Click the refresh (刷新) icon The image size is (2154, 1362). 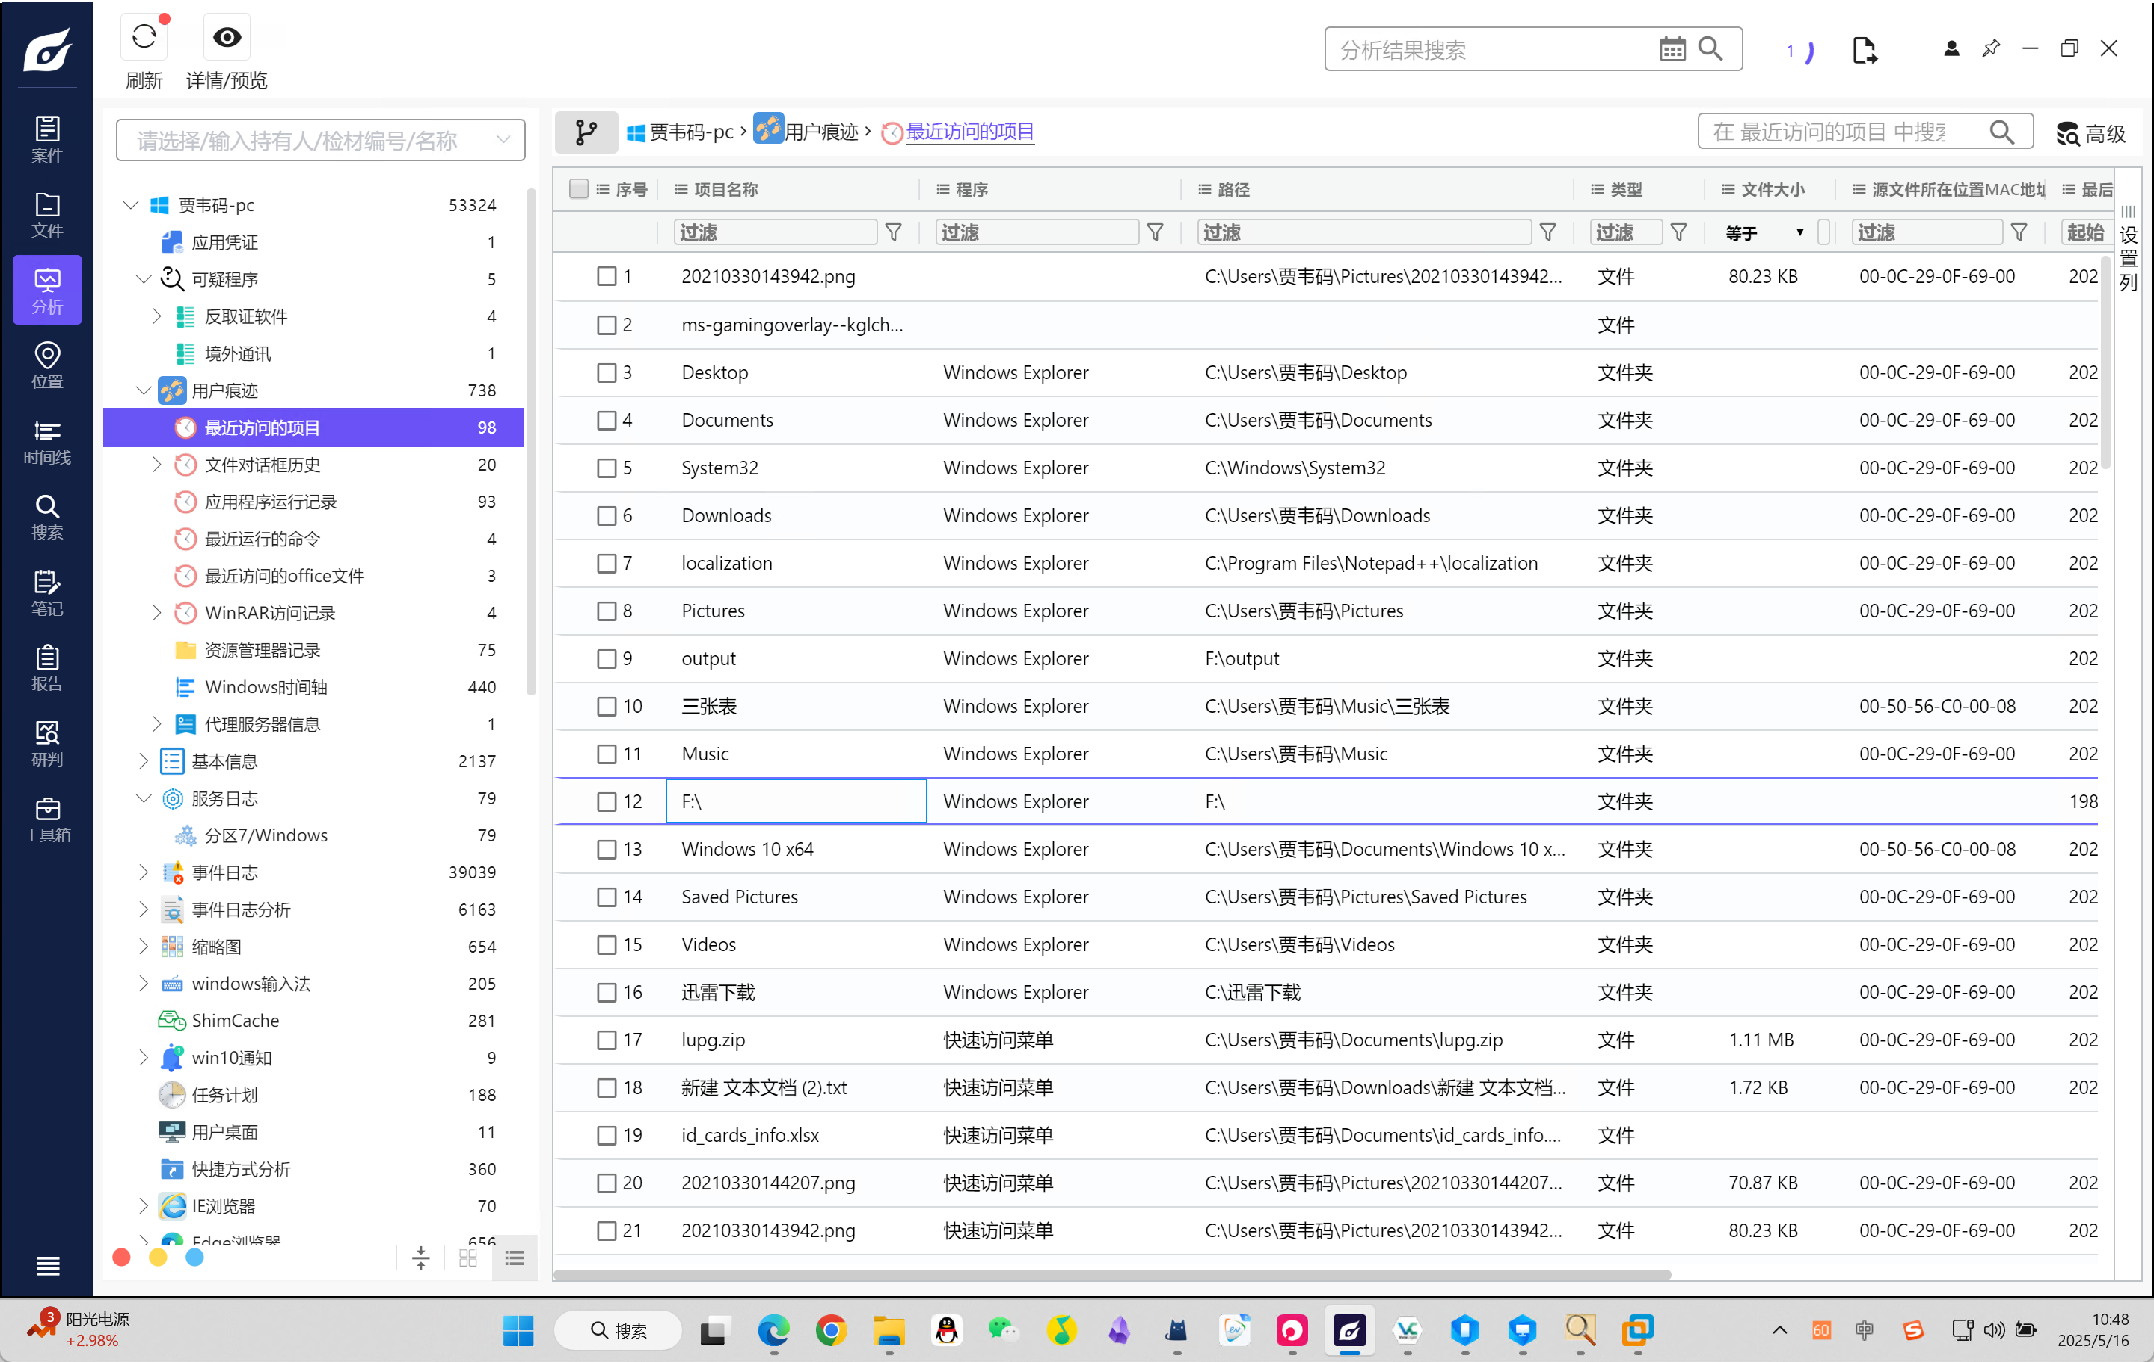click(x=144, y=37)
